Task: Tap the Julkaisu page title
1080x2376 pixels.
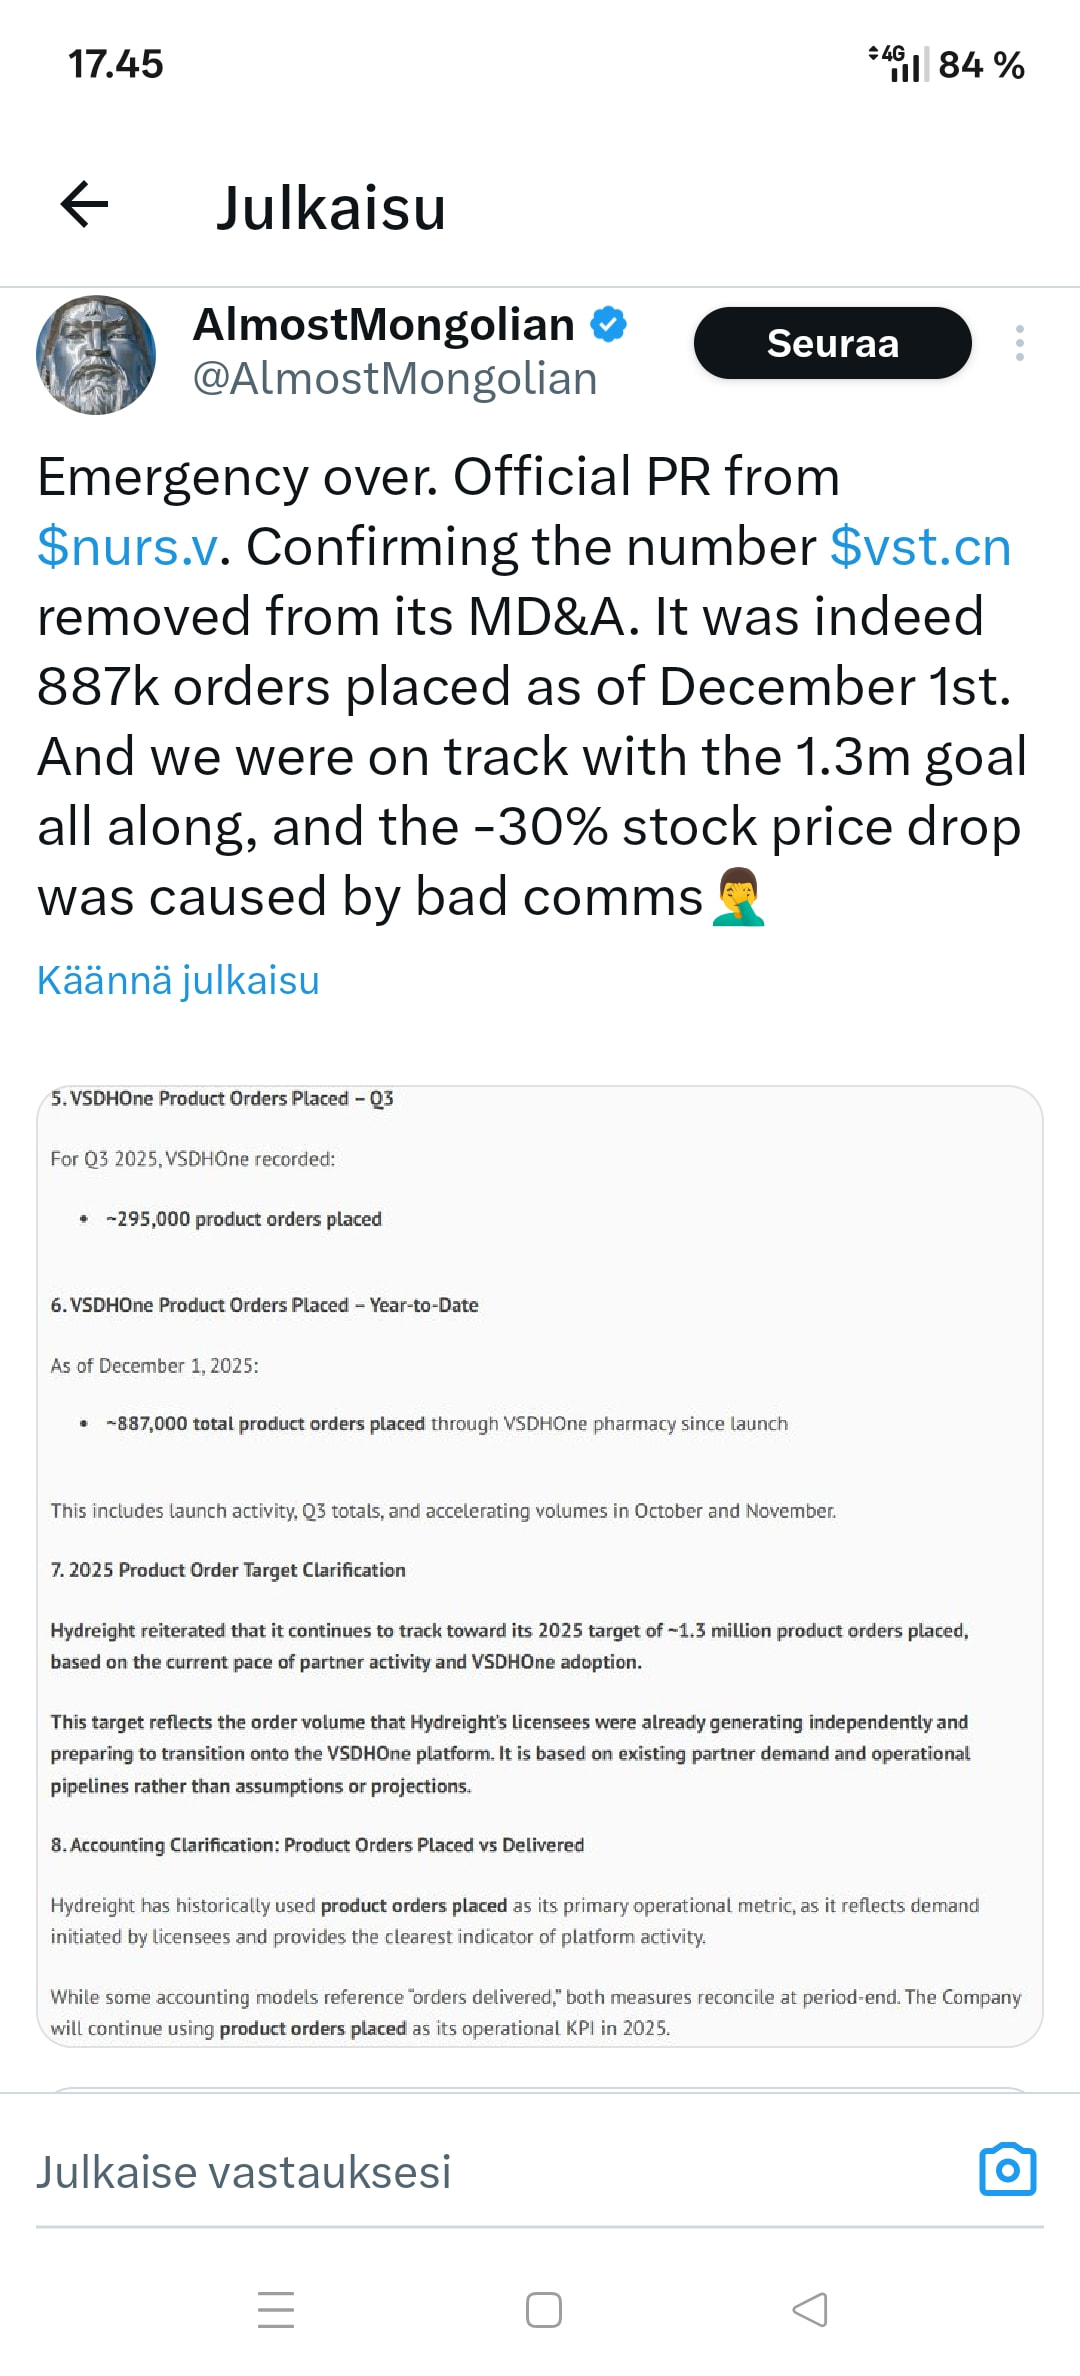Action: point(331,208)
